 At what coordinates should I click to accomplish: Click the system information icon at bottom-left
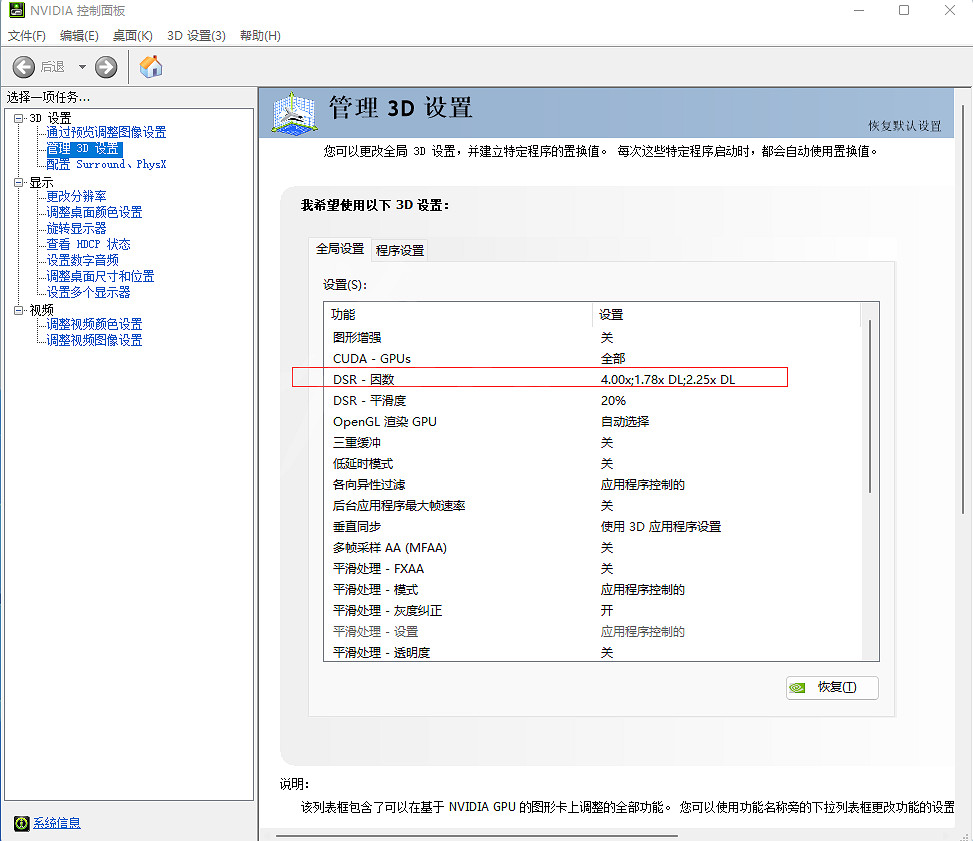21,823
